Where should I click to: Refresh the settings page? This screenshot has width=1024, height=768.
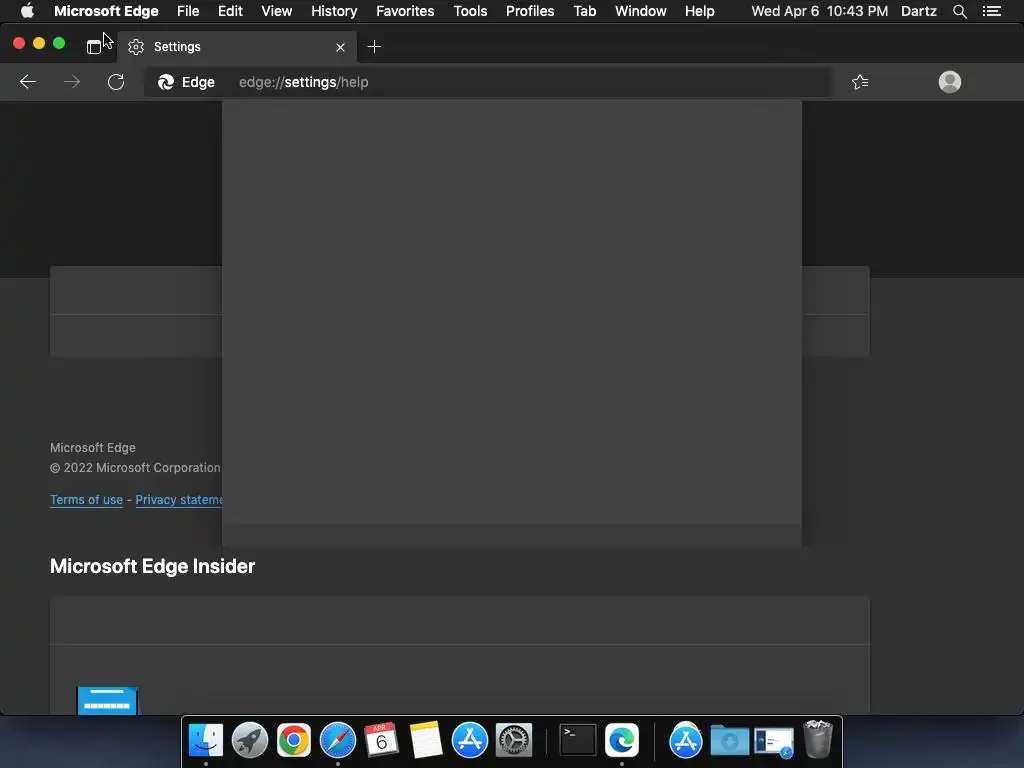(116, 82)
